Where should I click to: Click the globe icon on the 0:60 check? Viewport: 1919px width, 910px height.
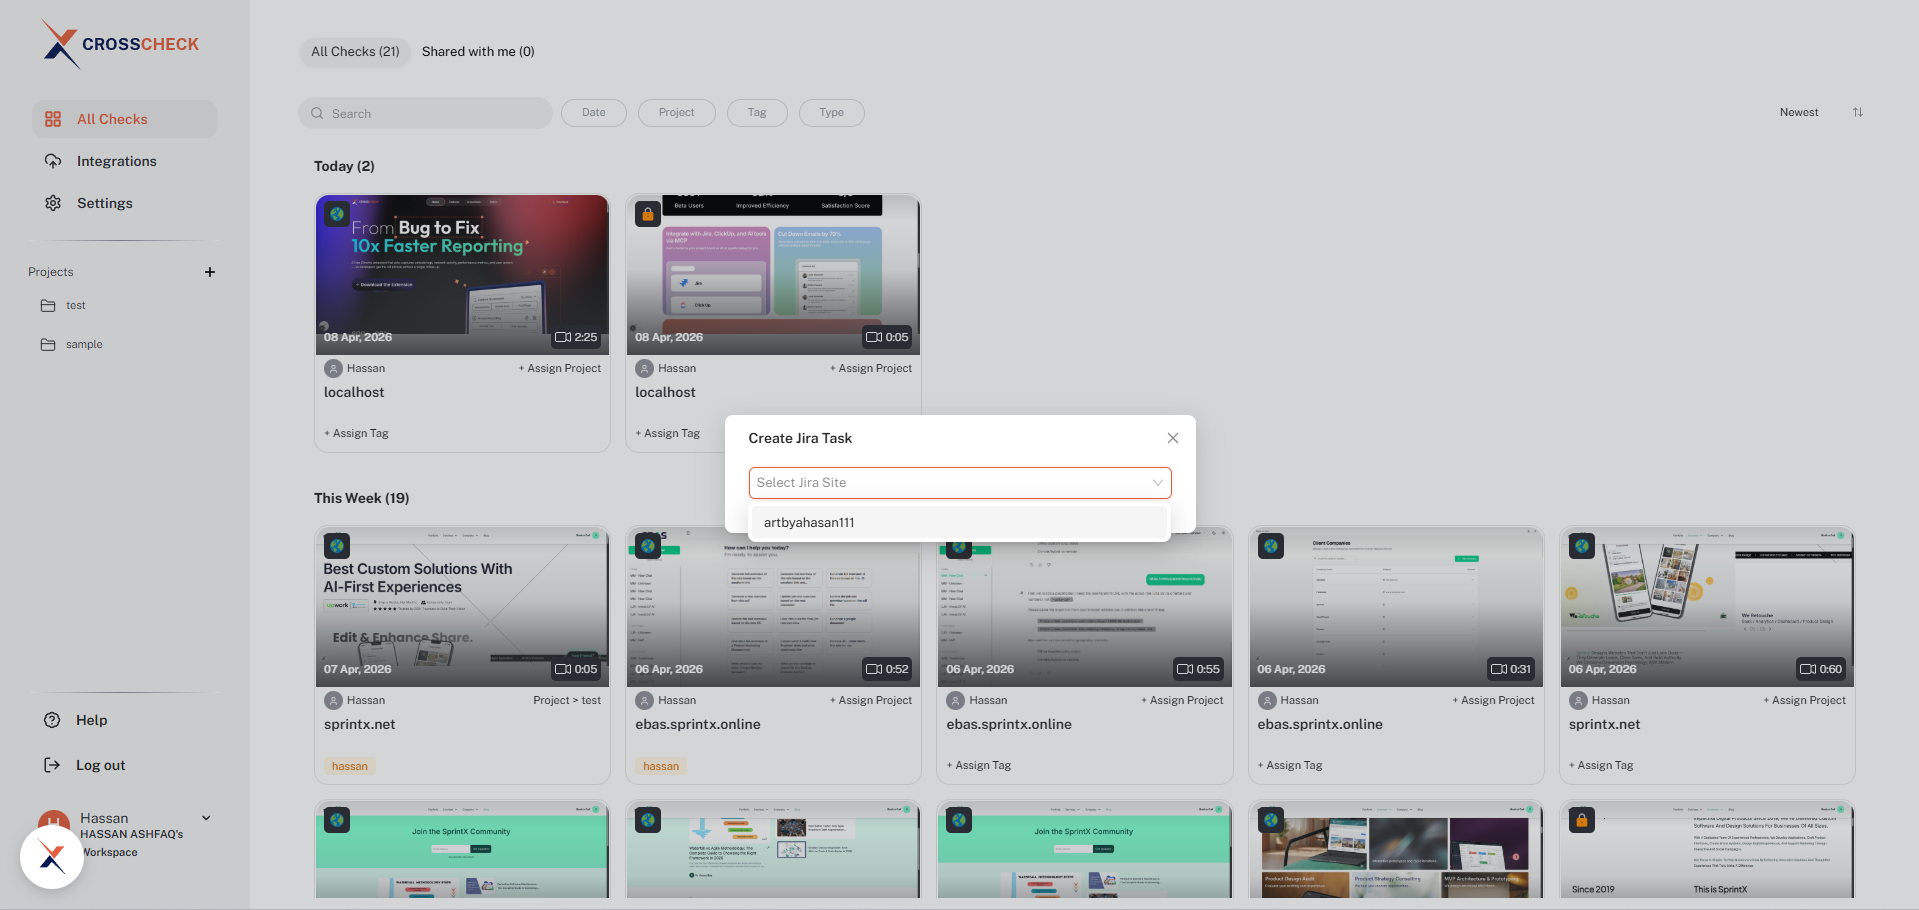[x=1582, y=546]
